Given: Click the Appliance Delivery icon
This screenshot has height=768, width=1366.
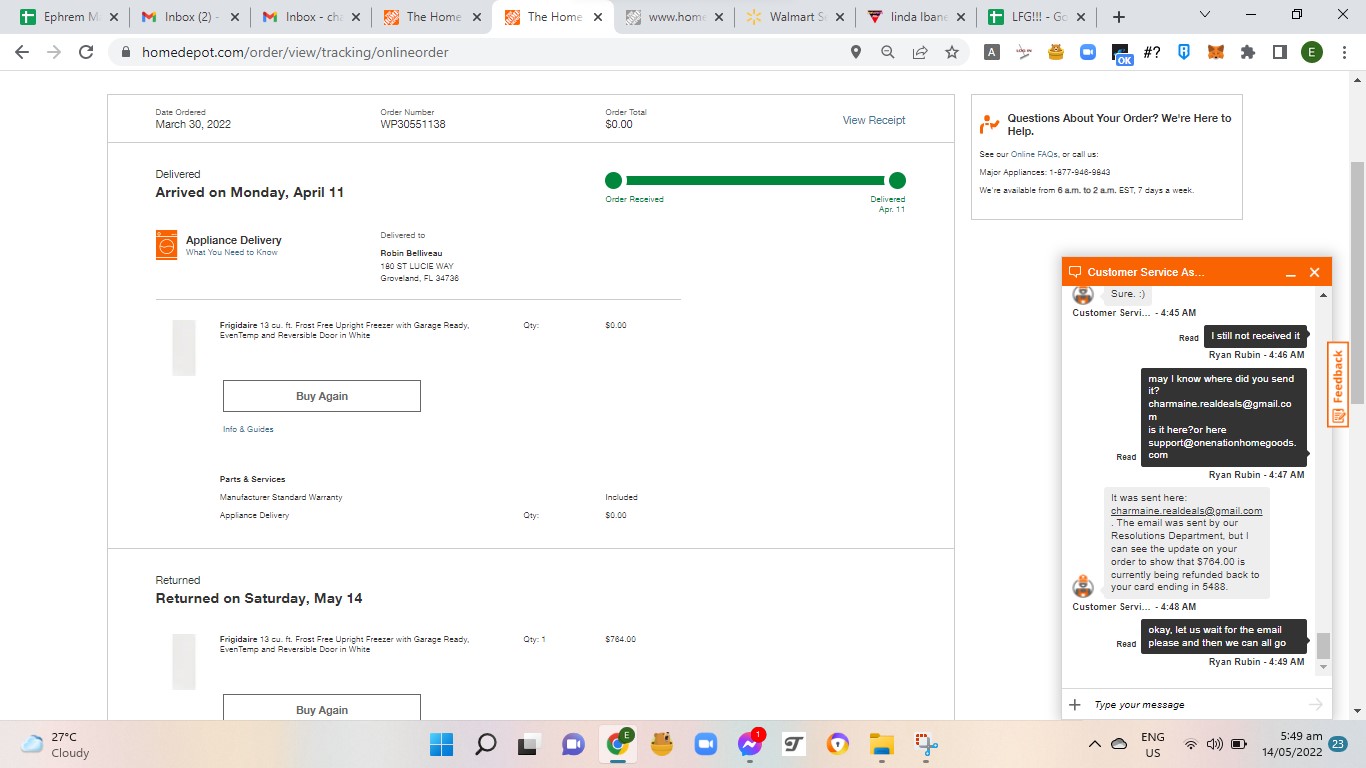Looking at the screenshot, I should (166, 245).
